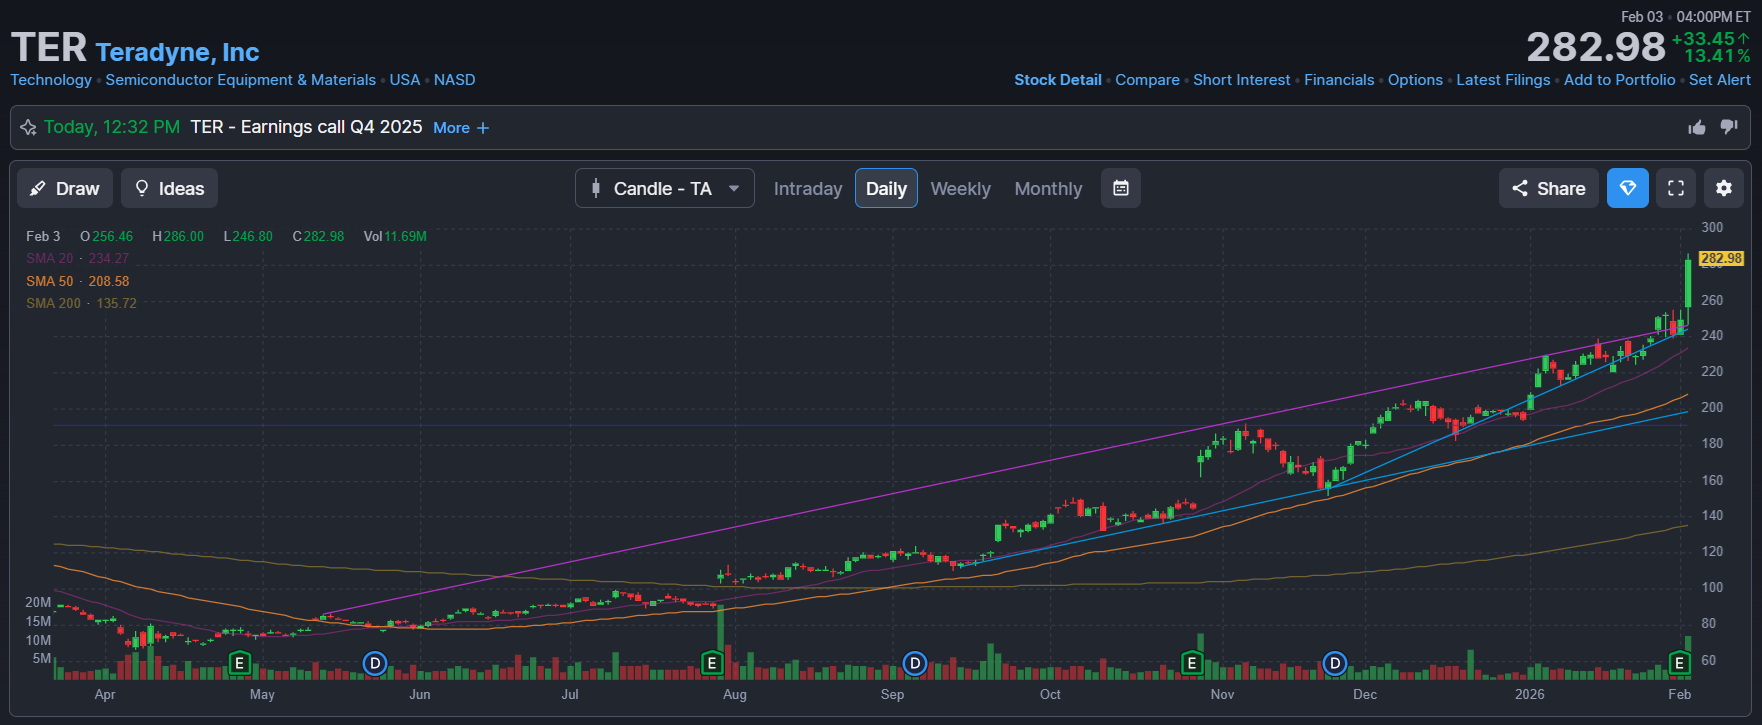Click the dividend D marker near September
Viewport: 1762px width, 725px height.
915,663
